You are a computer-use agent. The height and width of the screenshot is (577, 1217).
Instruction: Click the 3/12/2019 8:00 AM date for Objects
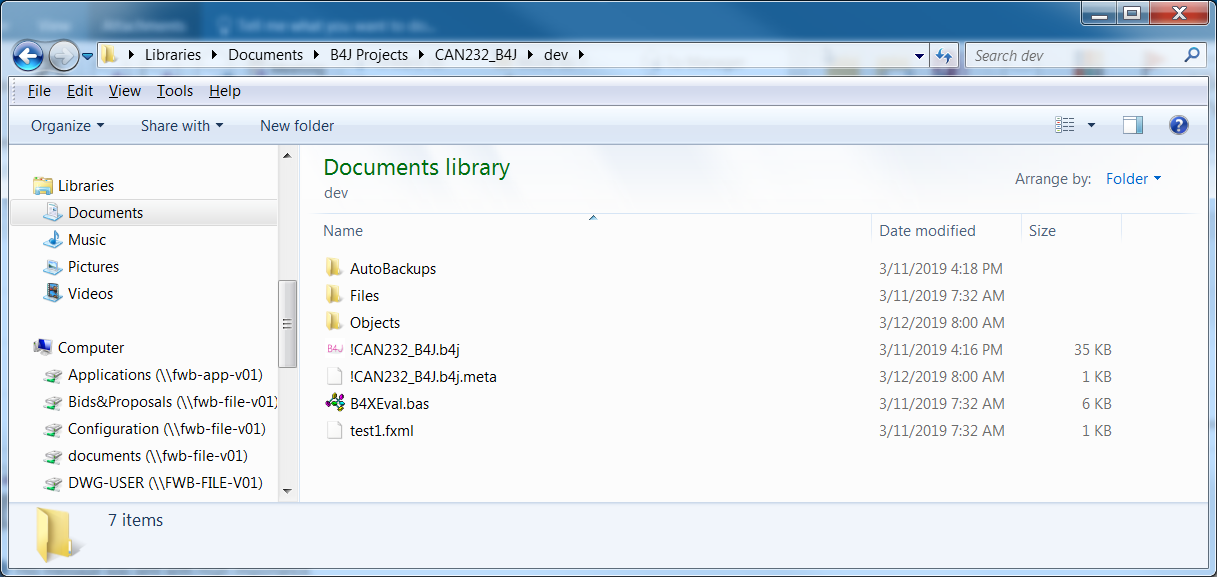click(942, 323)
